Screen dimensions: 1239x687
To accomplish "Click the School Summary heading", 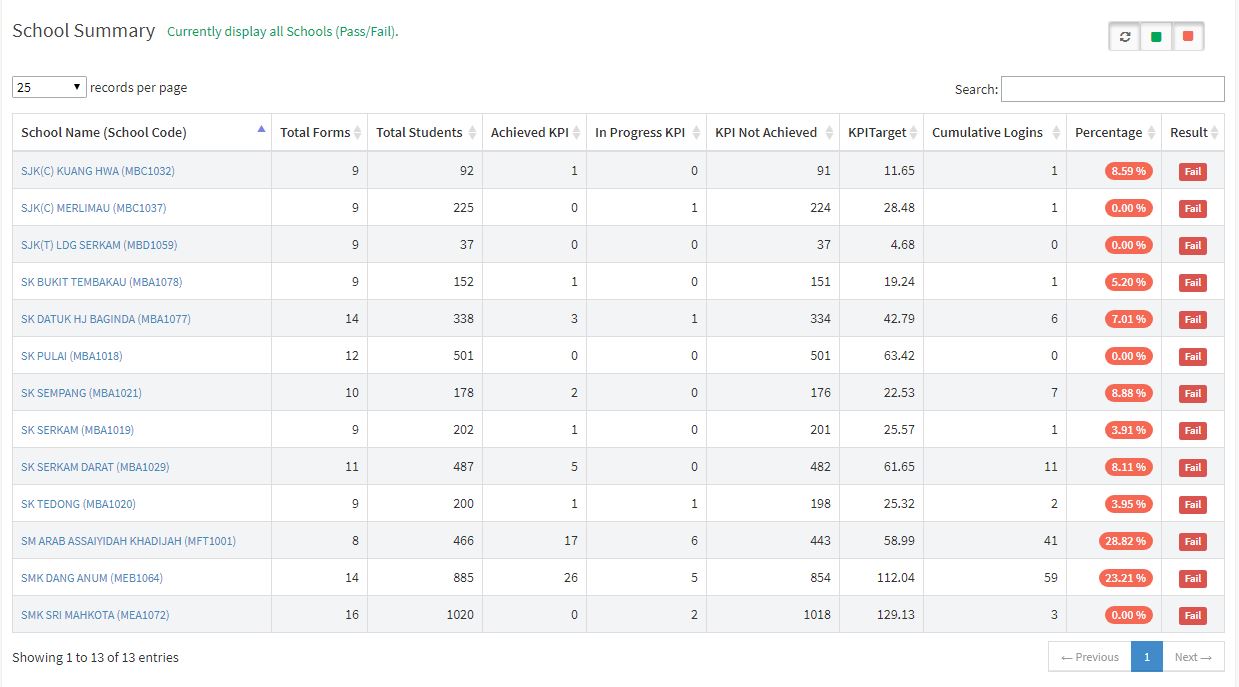I will click(x=83, y=31).
